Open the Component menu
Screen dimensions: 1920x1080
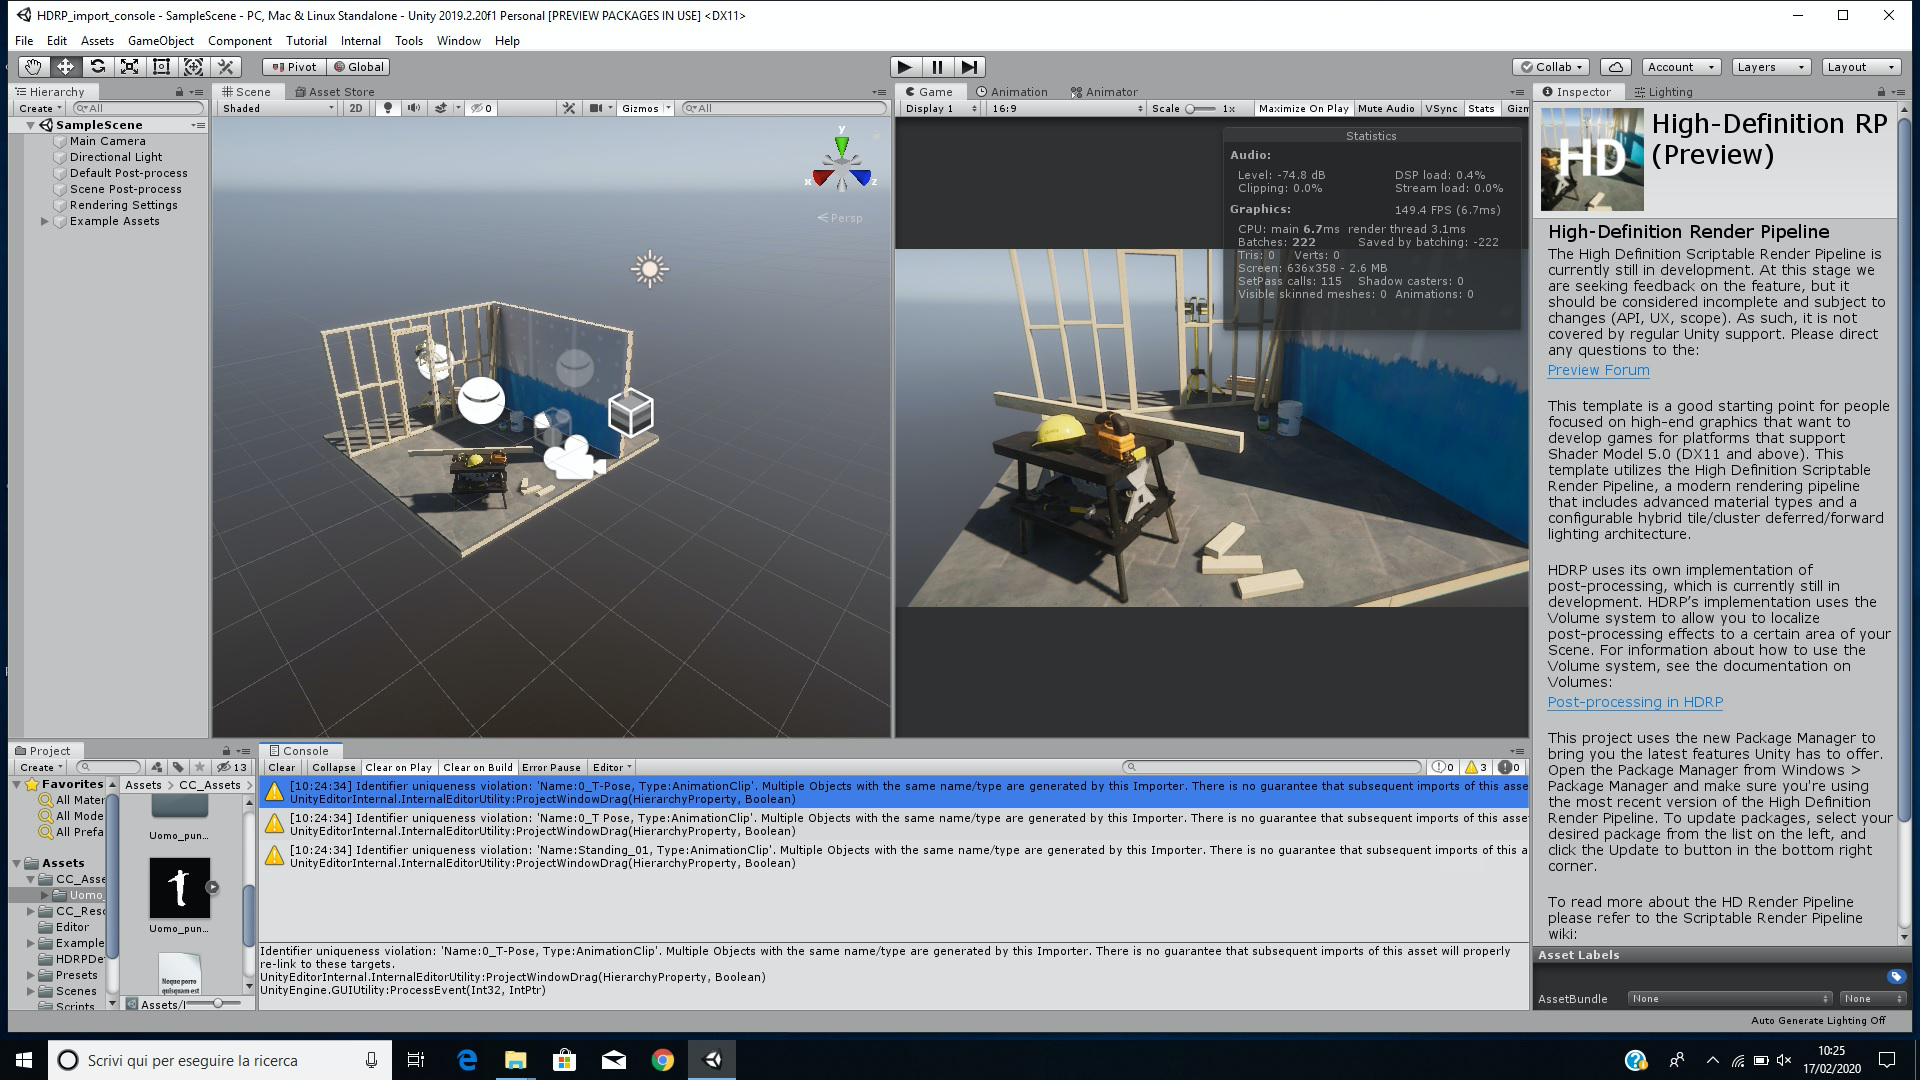(240, 41)
